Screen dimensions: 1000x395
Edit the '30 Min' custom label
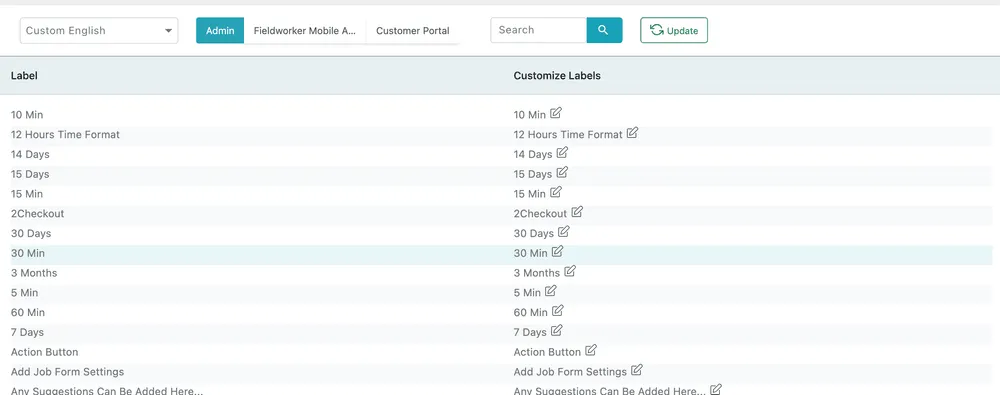pos(557,251)
